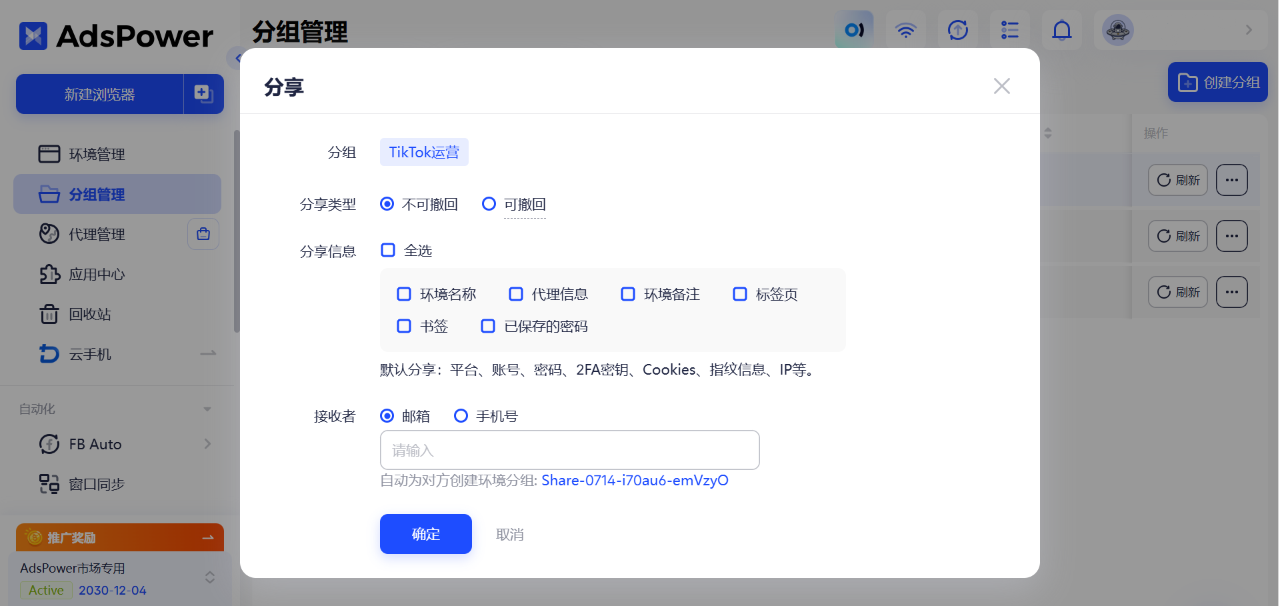The height and width of the screenshot is (606, 1279).
Task: Click the receiver 请输入 input field
Action: (x=570, y=450)
